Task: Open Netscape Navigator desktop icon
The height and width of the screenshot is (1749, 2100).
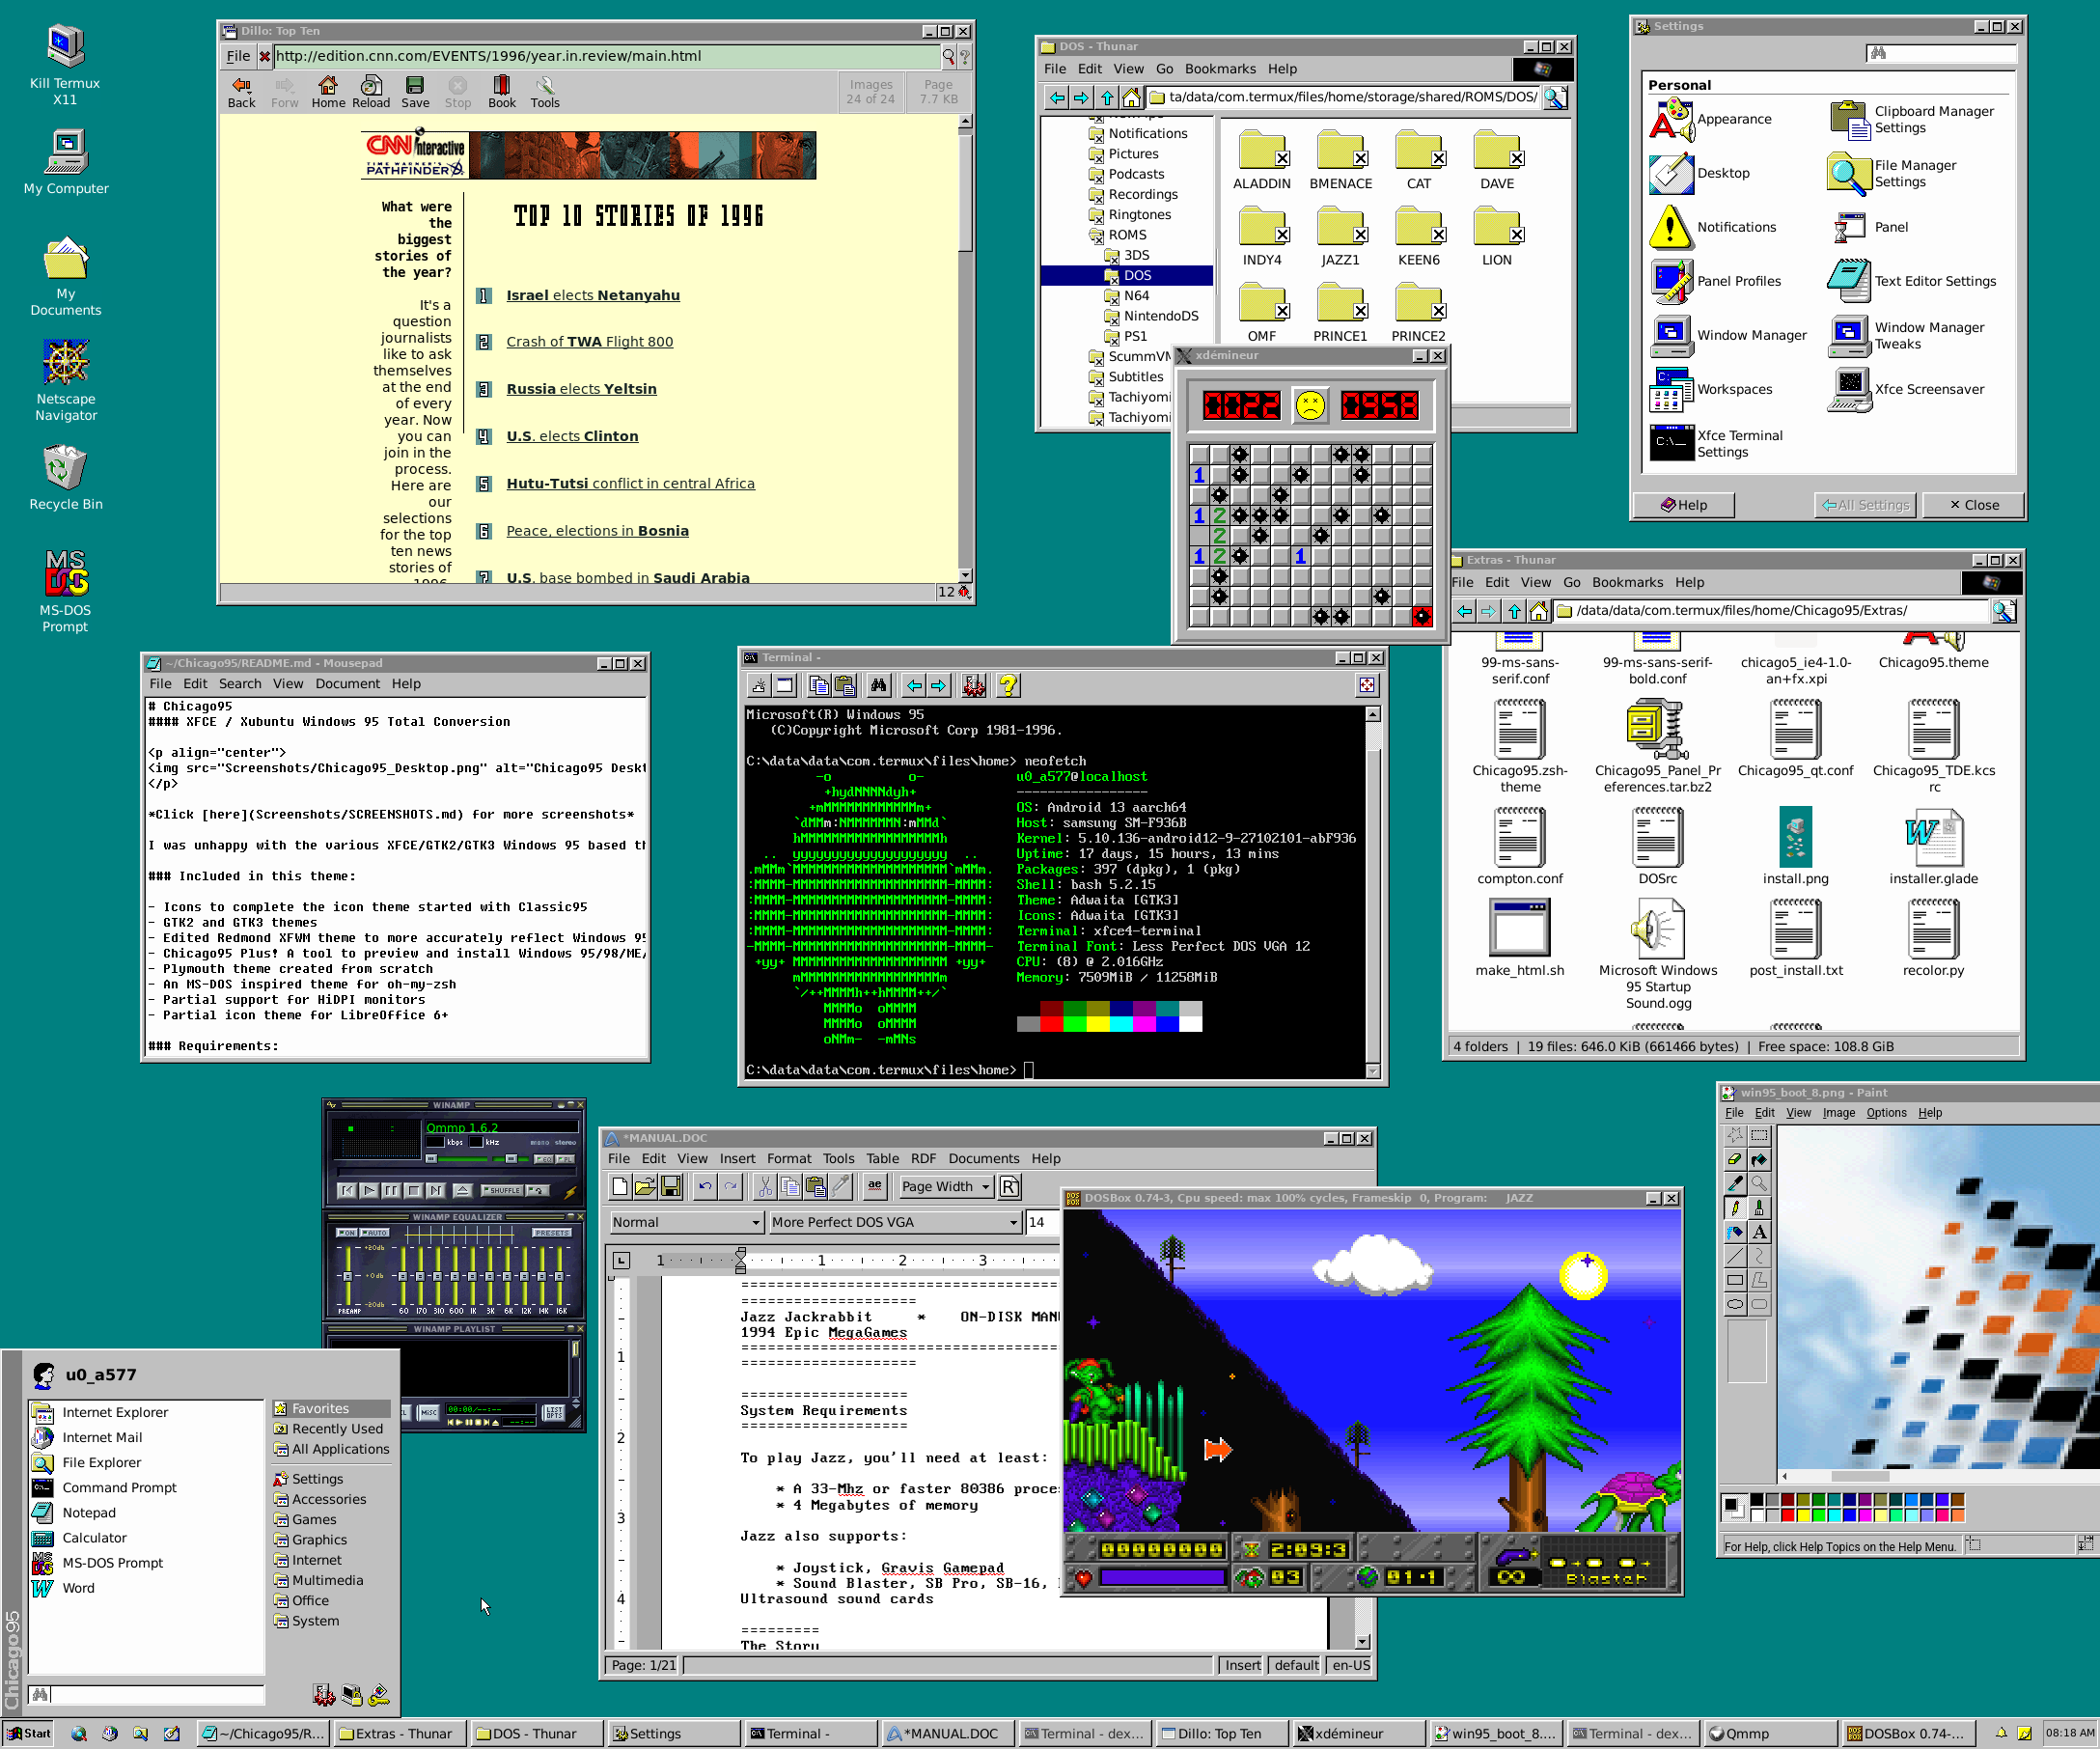Action: (x=66, y=380)
